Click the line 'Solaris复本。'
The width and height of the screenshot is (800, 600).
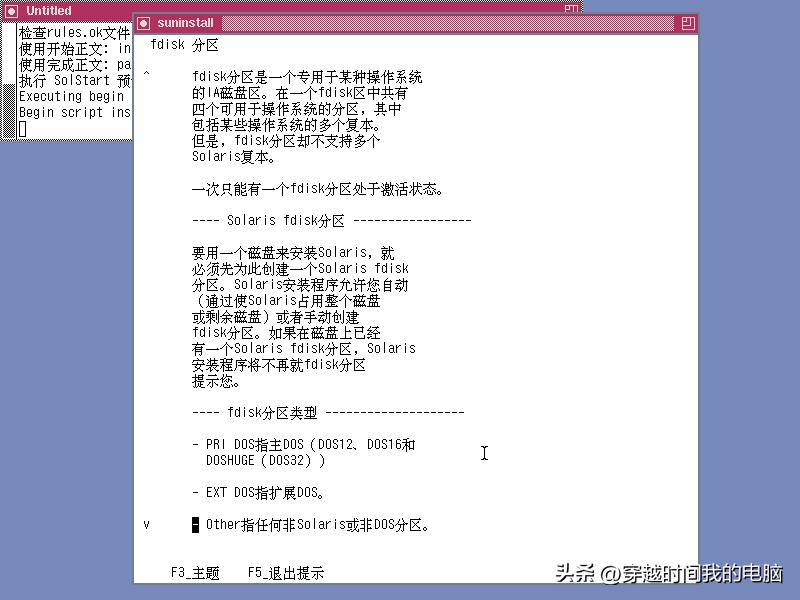234,157
